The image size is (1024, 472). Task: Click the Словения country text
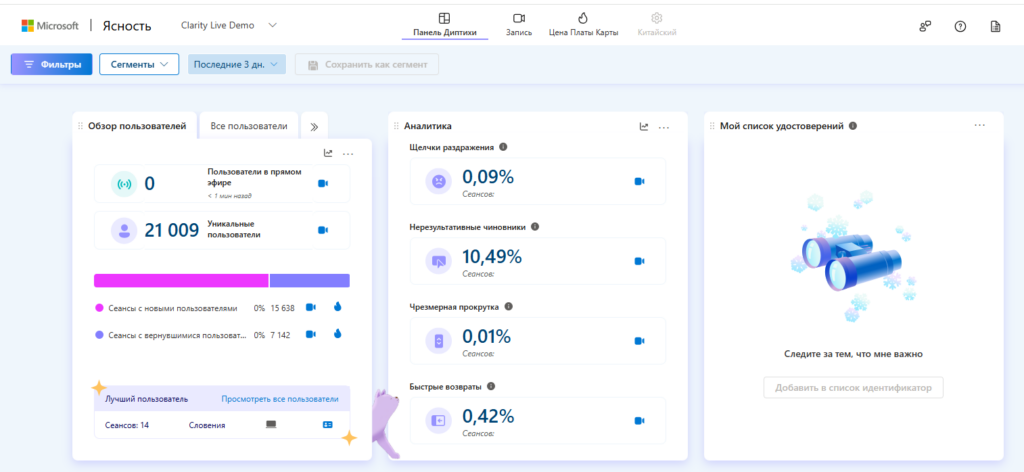[x=207, y=425]
